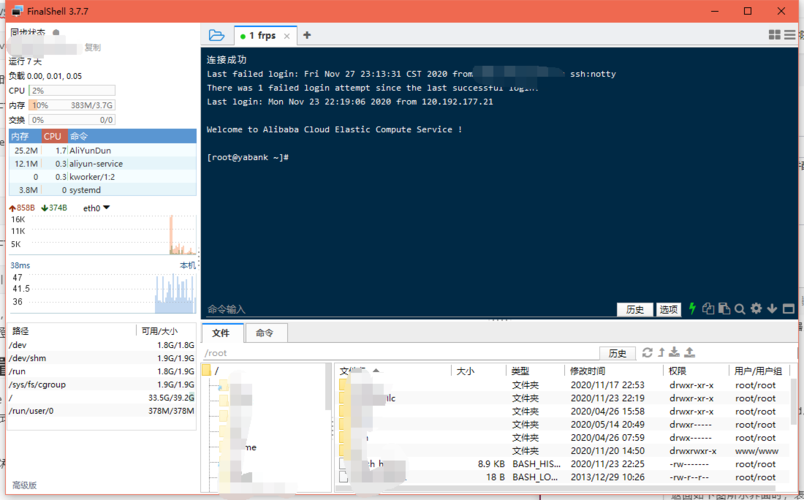Open terminal settings gear icon
The height and width of the screenshot is (500, 804).
(x=756, y=308)
